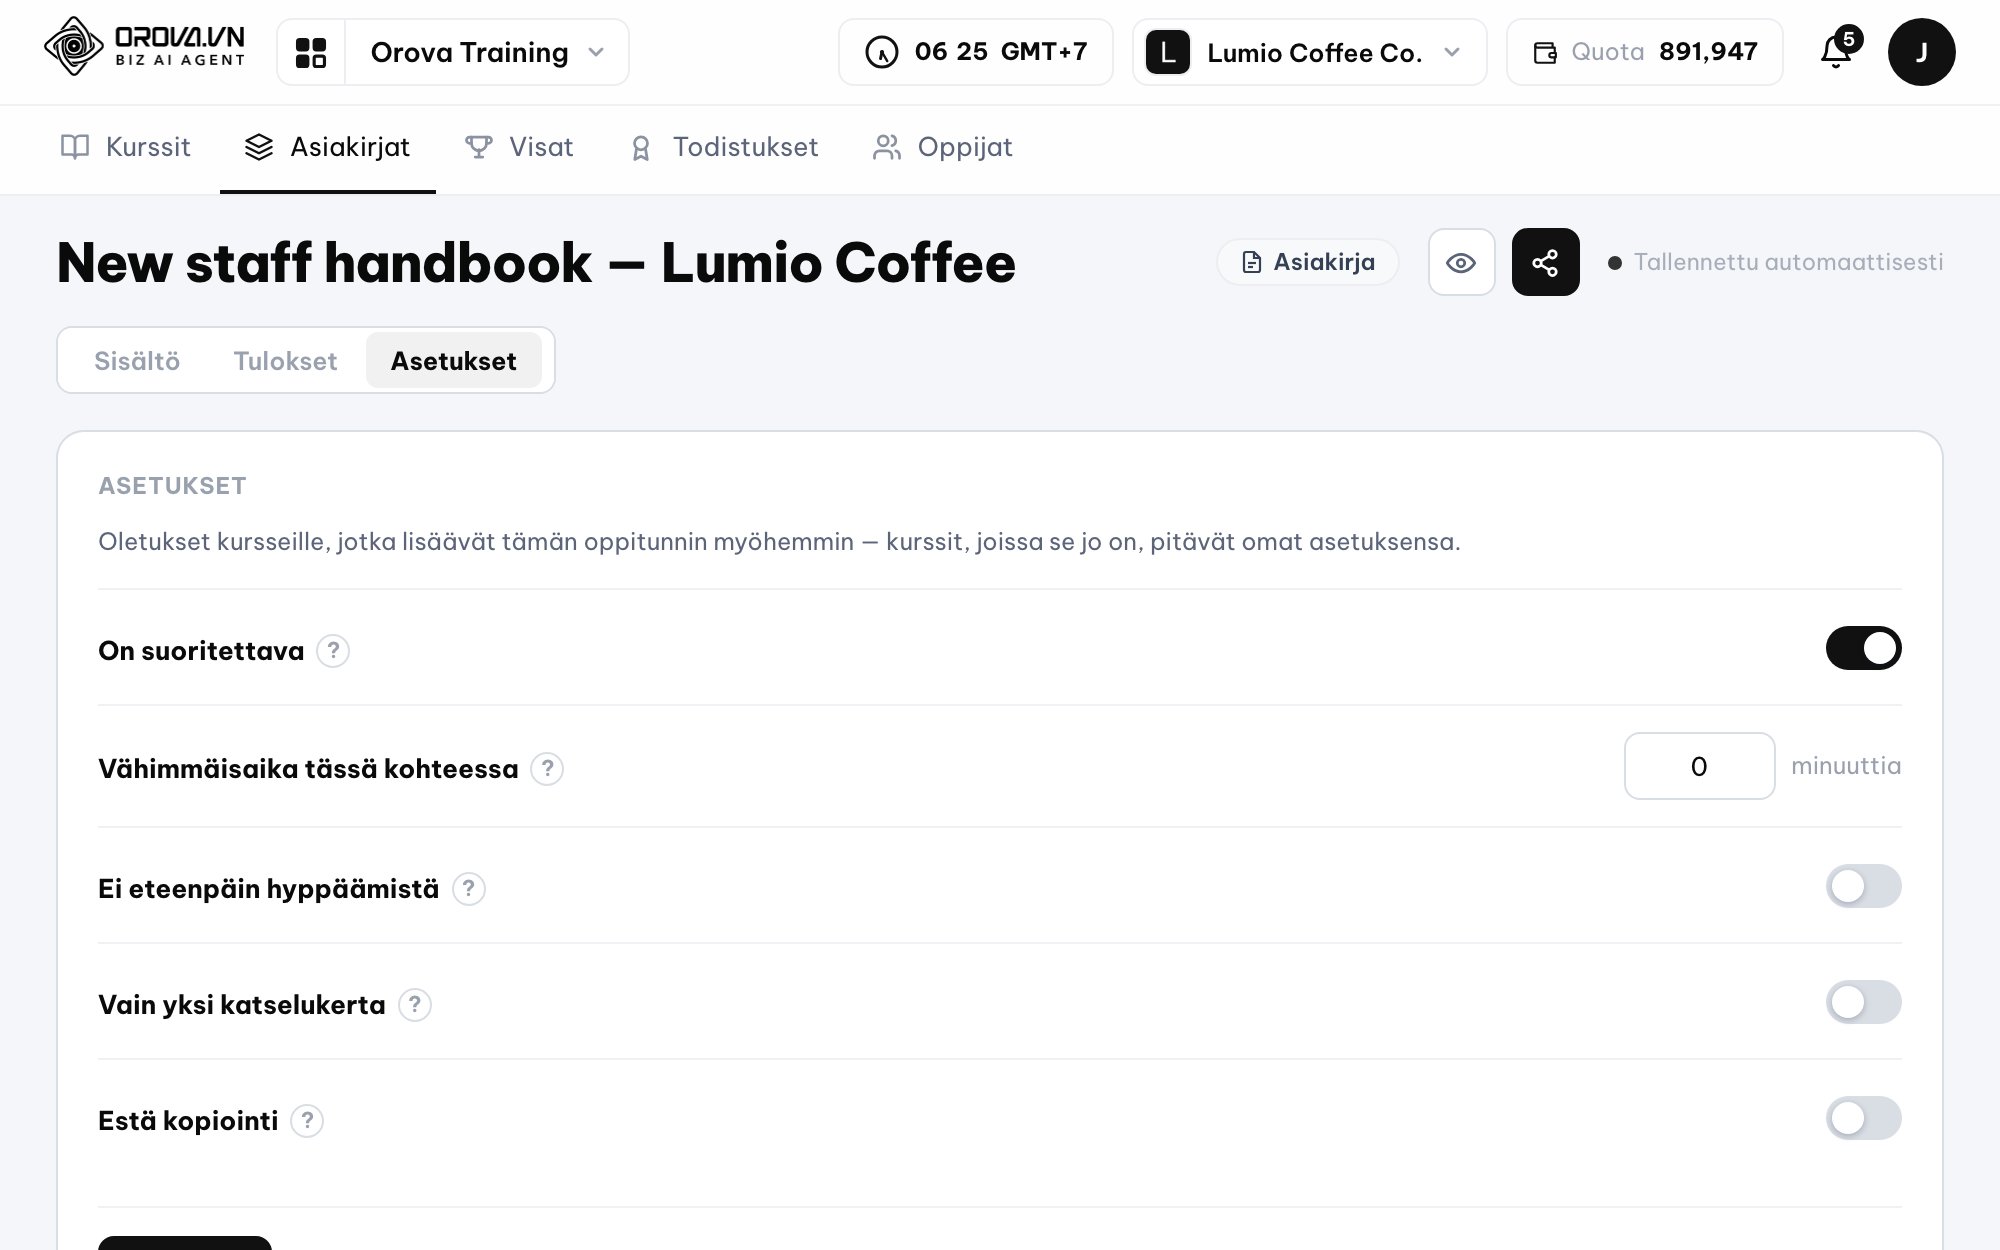Click the eye preview icon
Viewport: 2000px width, 1250px height.
point(1461,262)
